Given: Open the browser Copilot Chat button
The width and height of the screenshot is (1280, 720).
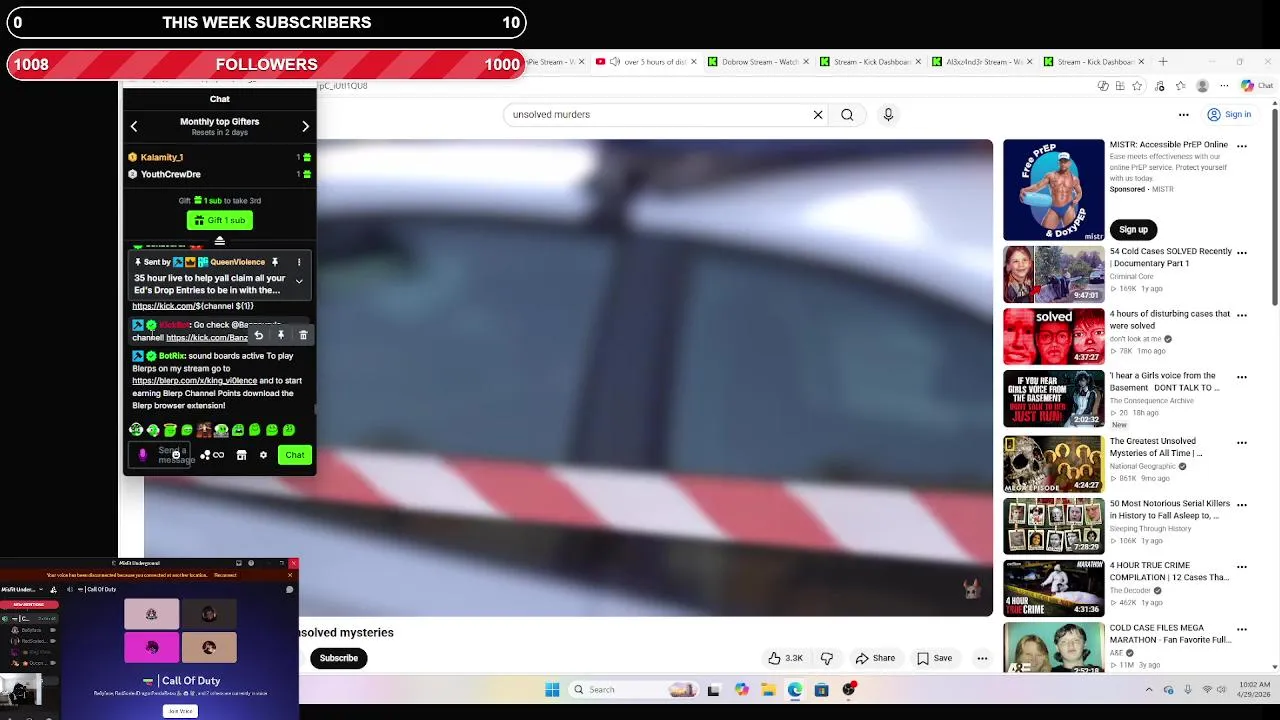Looking at the screenshot, I should [x=1257, y=86].
